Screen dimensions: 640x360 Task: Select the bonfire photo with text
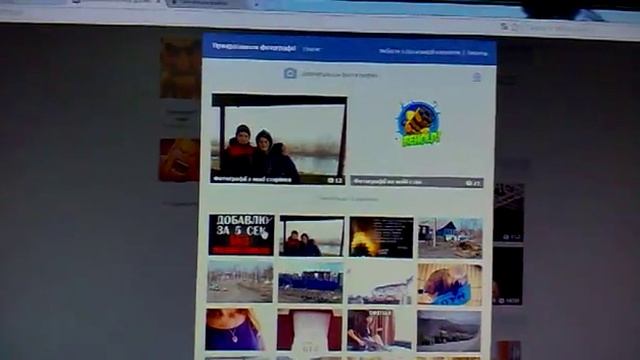click(381, 237)
